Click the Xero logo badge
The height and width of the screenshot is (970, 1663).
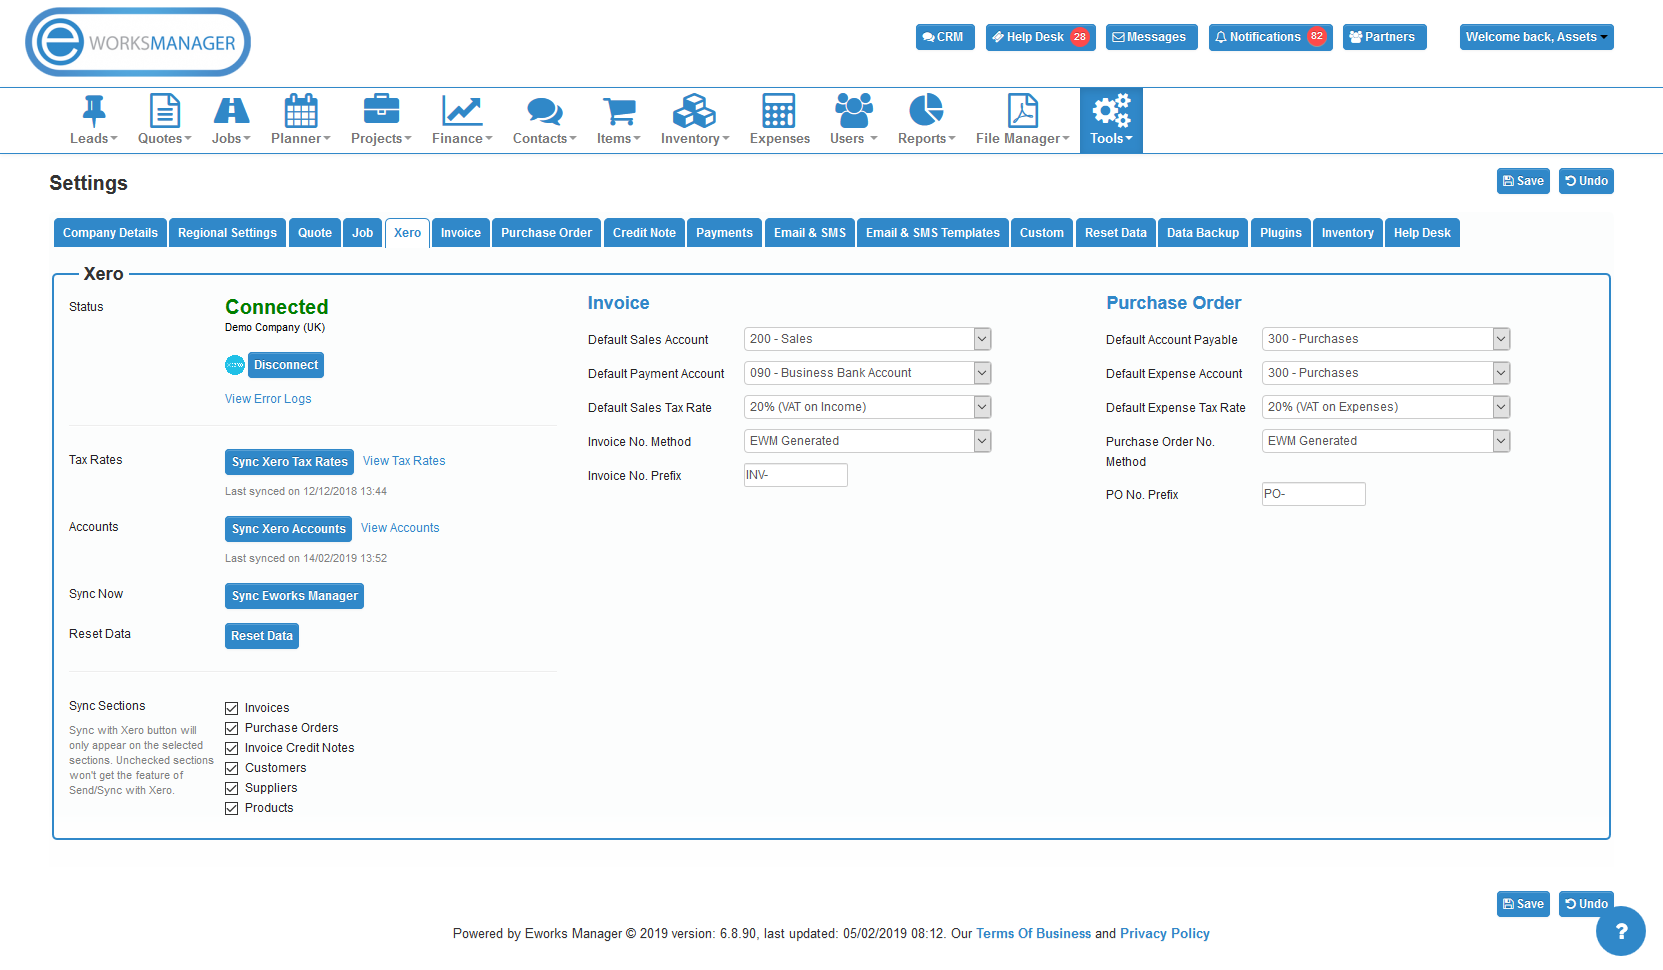click(x=235, y=365)
